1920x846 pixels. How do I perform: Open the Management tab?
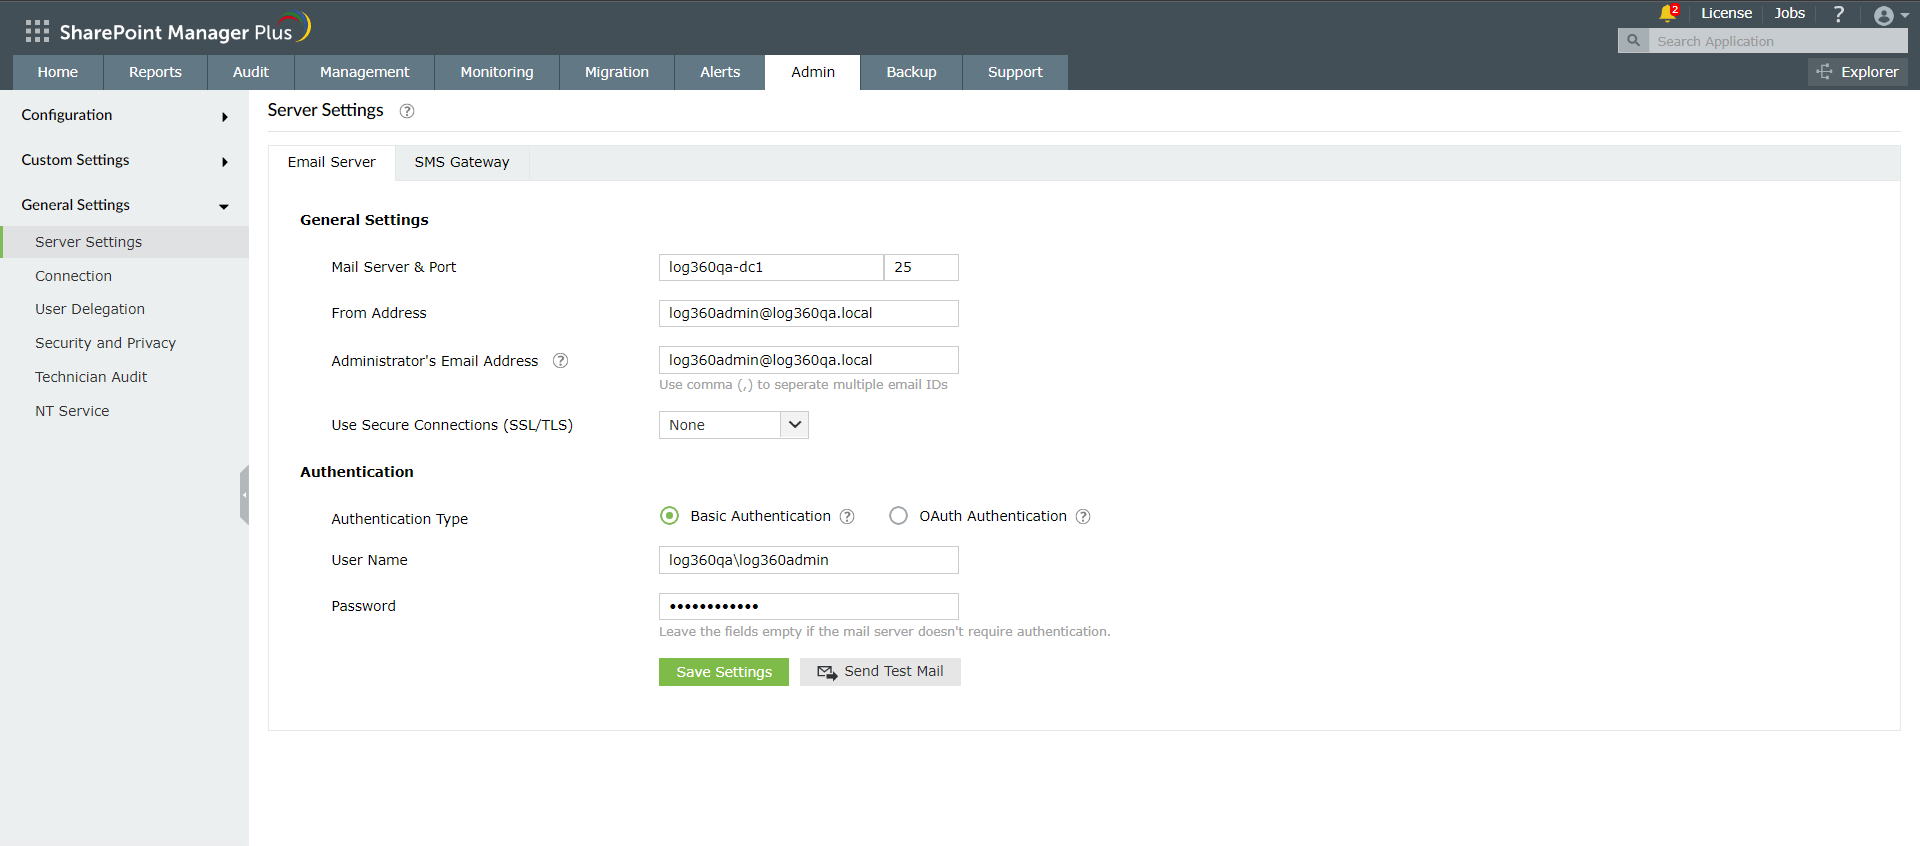coord(365,72)
